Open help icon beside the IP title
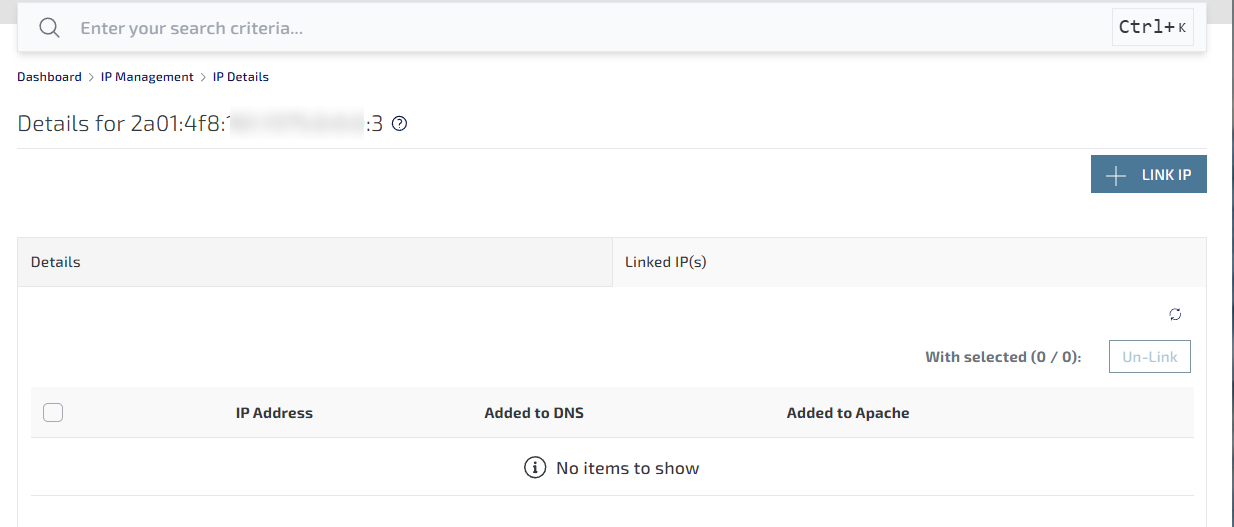1234x527 pixels. [399, 124]
